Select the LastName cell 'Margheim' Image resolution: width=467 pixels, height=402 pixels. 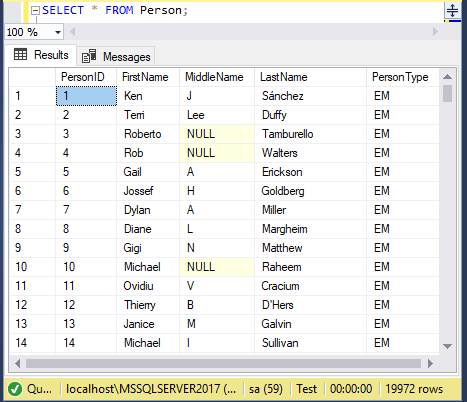(x=310, y=229)
